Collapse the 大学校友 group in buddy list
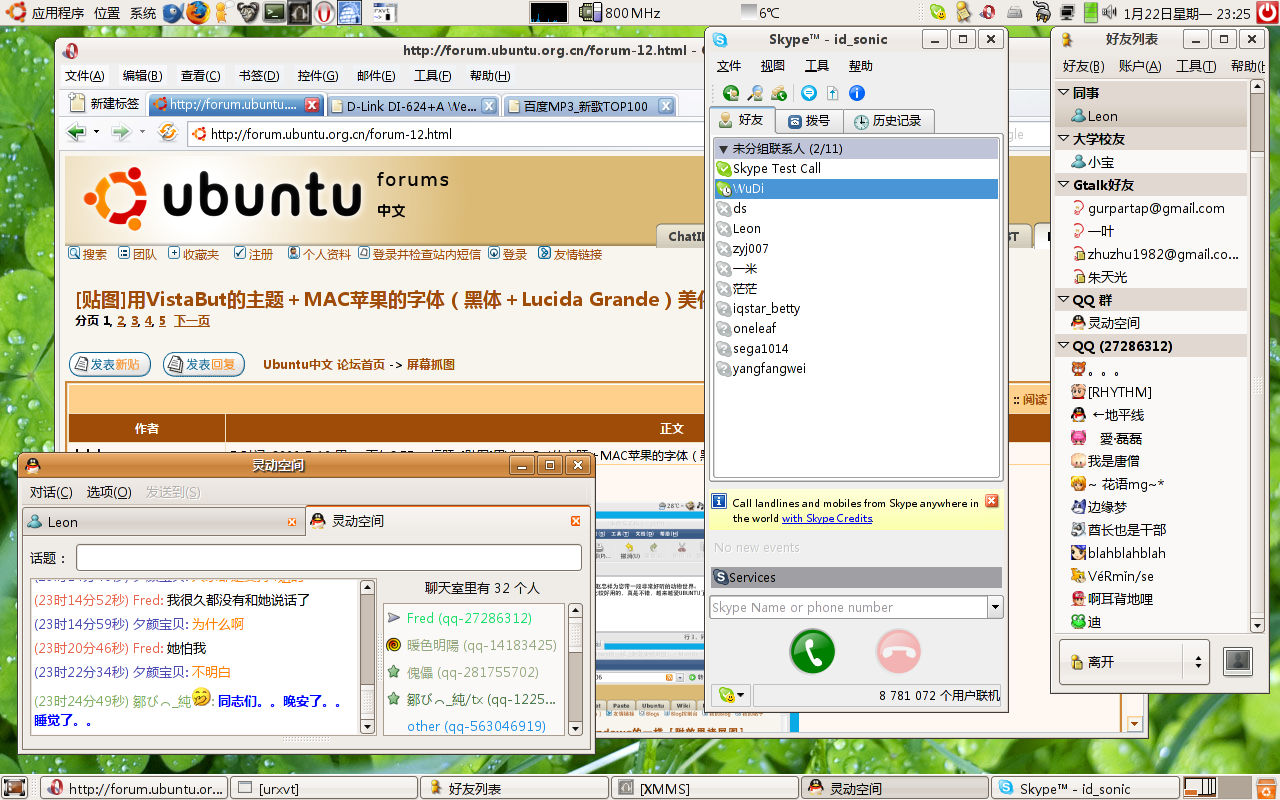Viewport: 1280px width, 800px height. click(x=1064, y=139)
